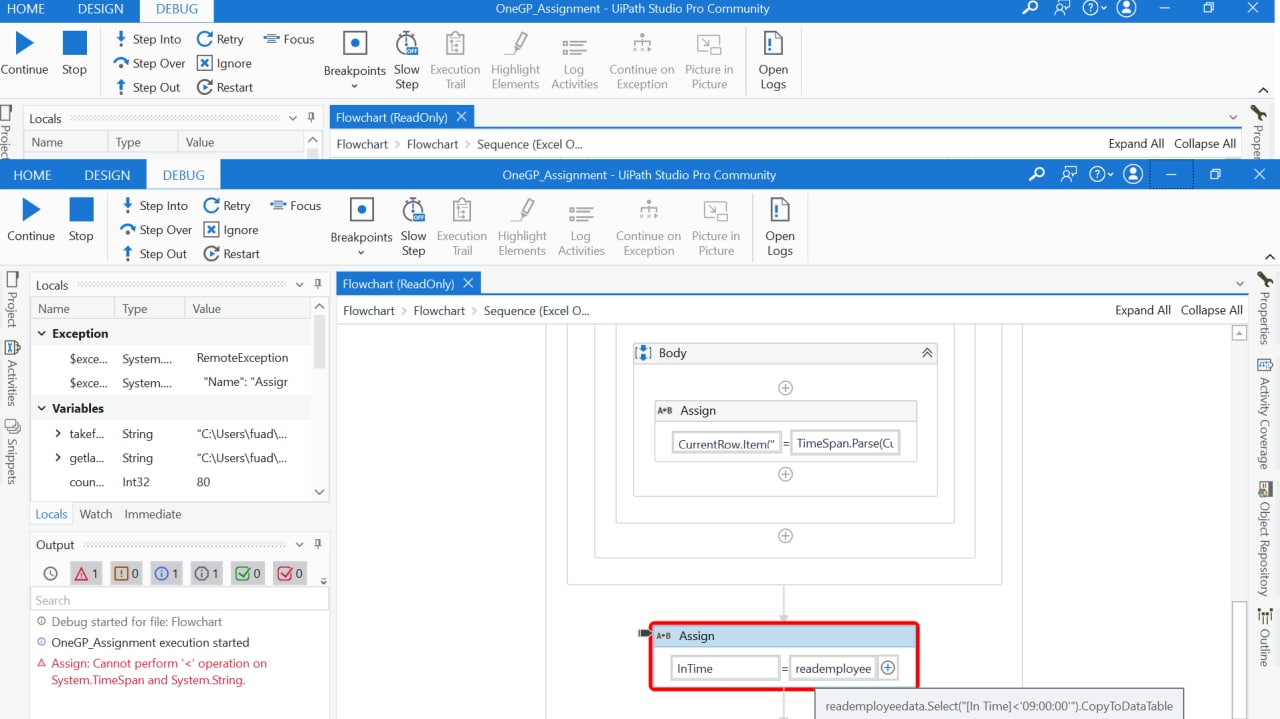
Task: Click plus icon below Assign in Body
Action: coord(785,474)
